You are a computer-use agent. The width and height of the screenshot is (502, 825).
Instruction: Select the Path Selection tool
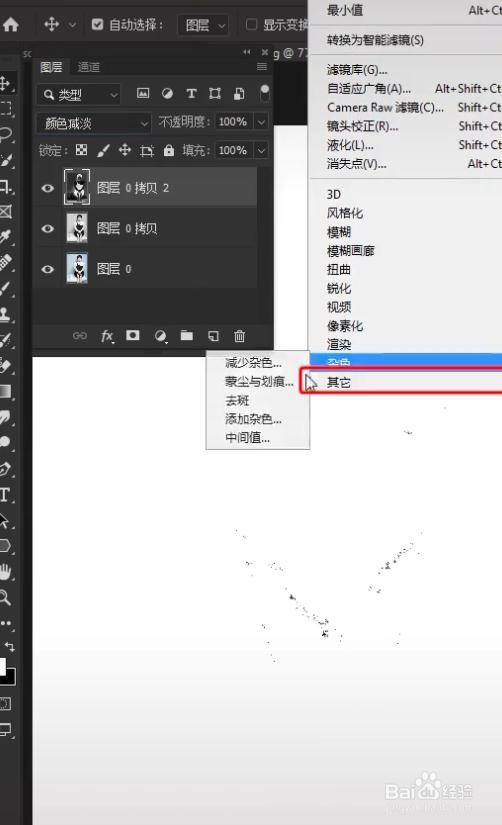click(5, 520)
